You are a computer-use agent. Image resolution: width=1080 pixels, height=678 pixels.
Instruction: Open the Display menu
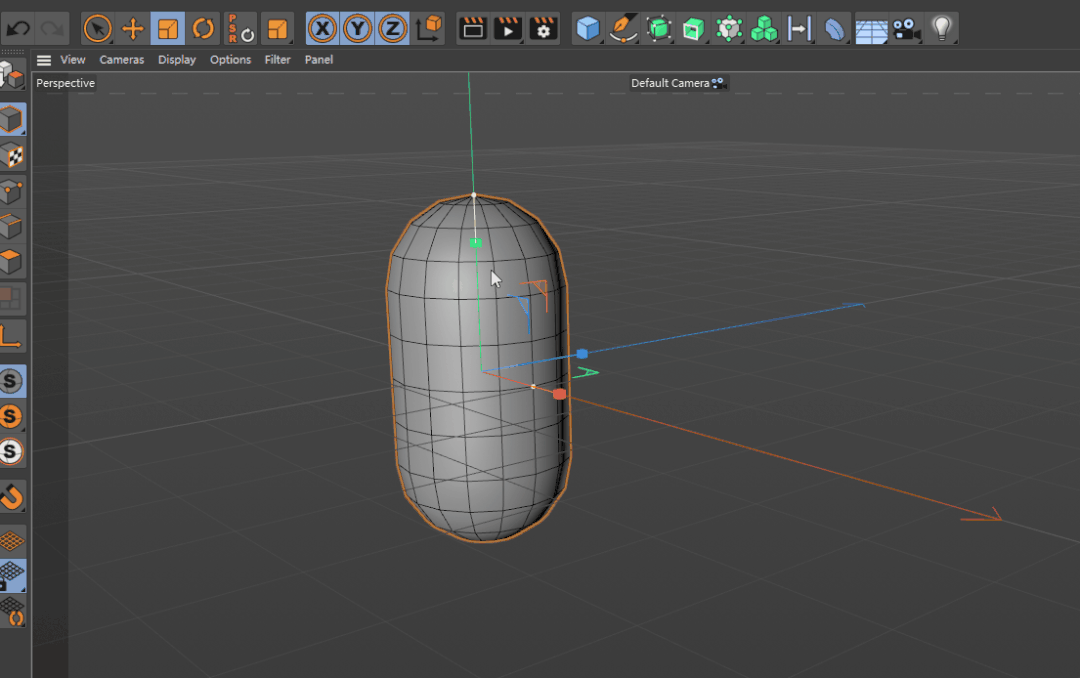177,60
